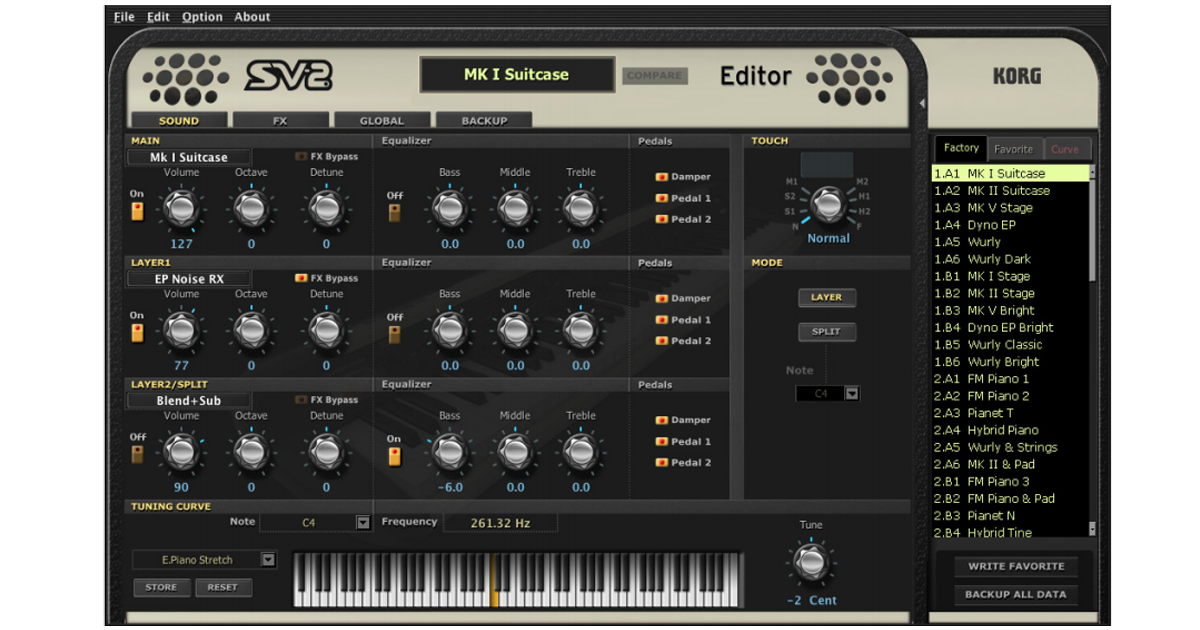Click the Layer2/Split Detune knob
The width and height of the screenshot is (1200, 630).
tap(326, 452)
